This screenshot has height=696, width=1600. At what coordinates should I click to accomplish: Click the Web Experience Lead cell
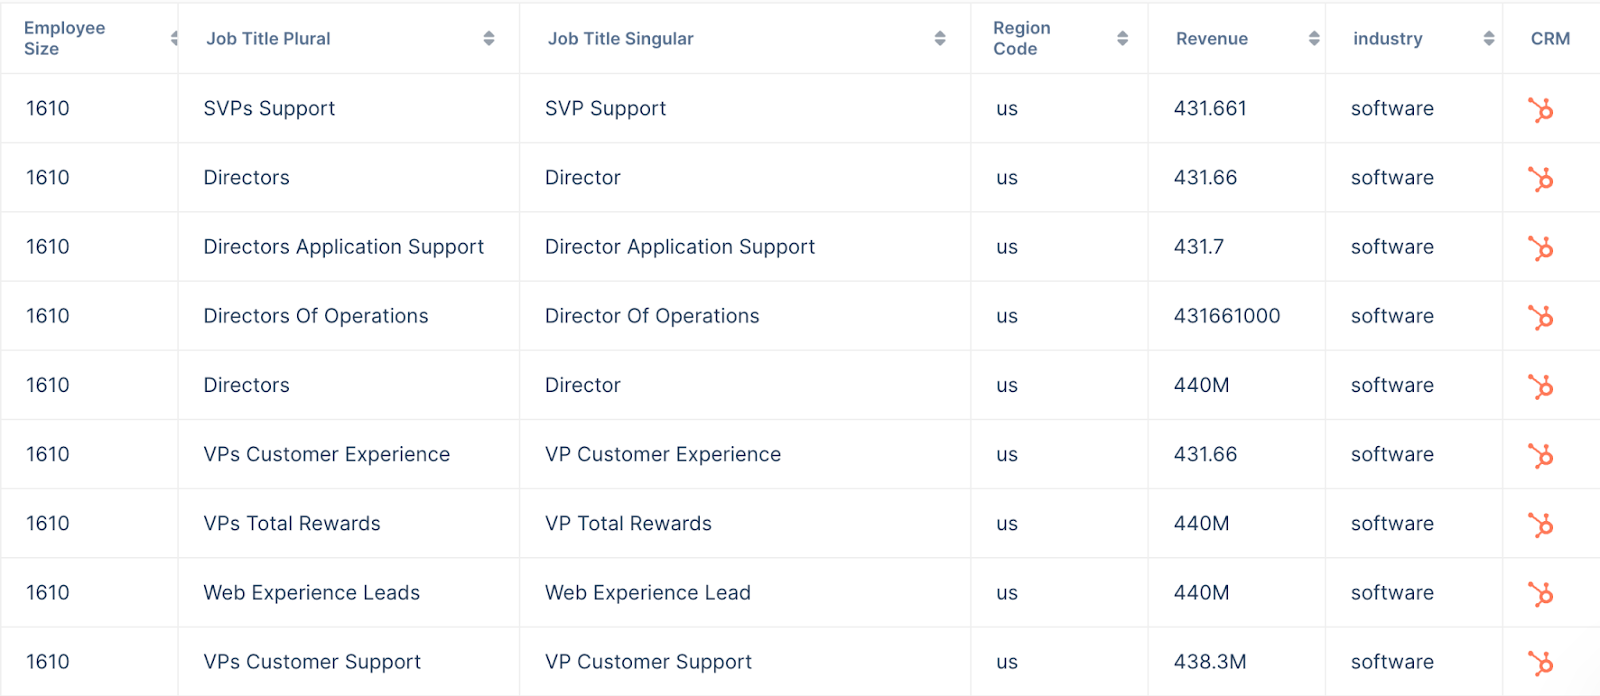(647, 592)
